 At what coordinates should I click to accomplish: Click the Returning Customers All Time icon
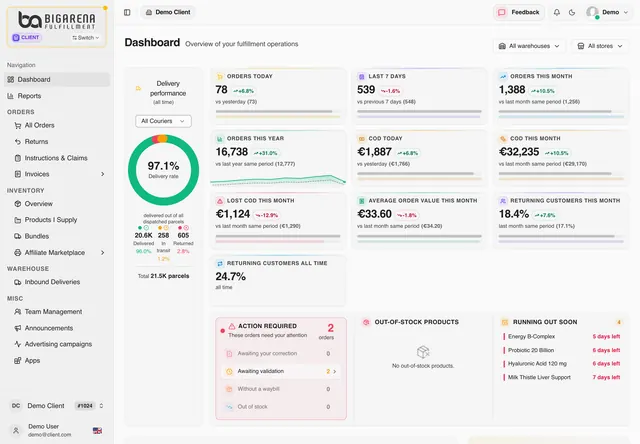[x=220, y=263]
